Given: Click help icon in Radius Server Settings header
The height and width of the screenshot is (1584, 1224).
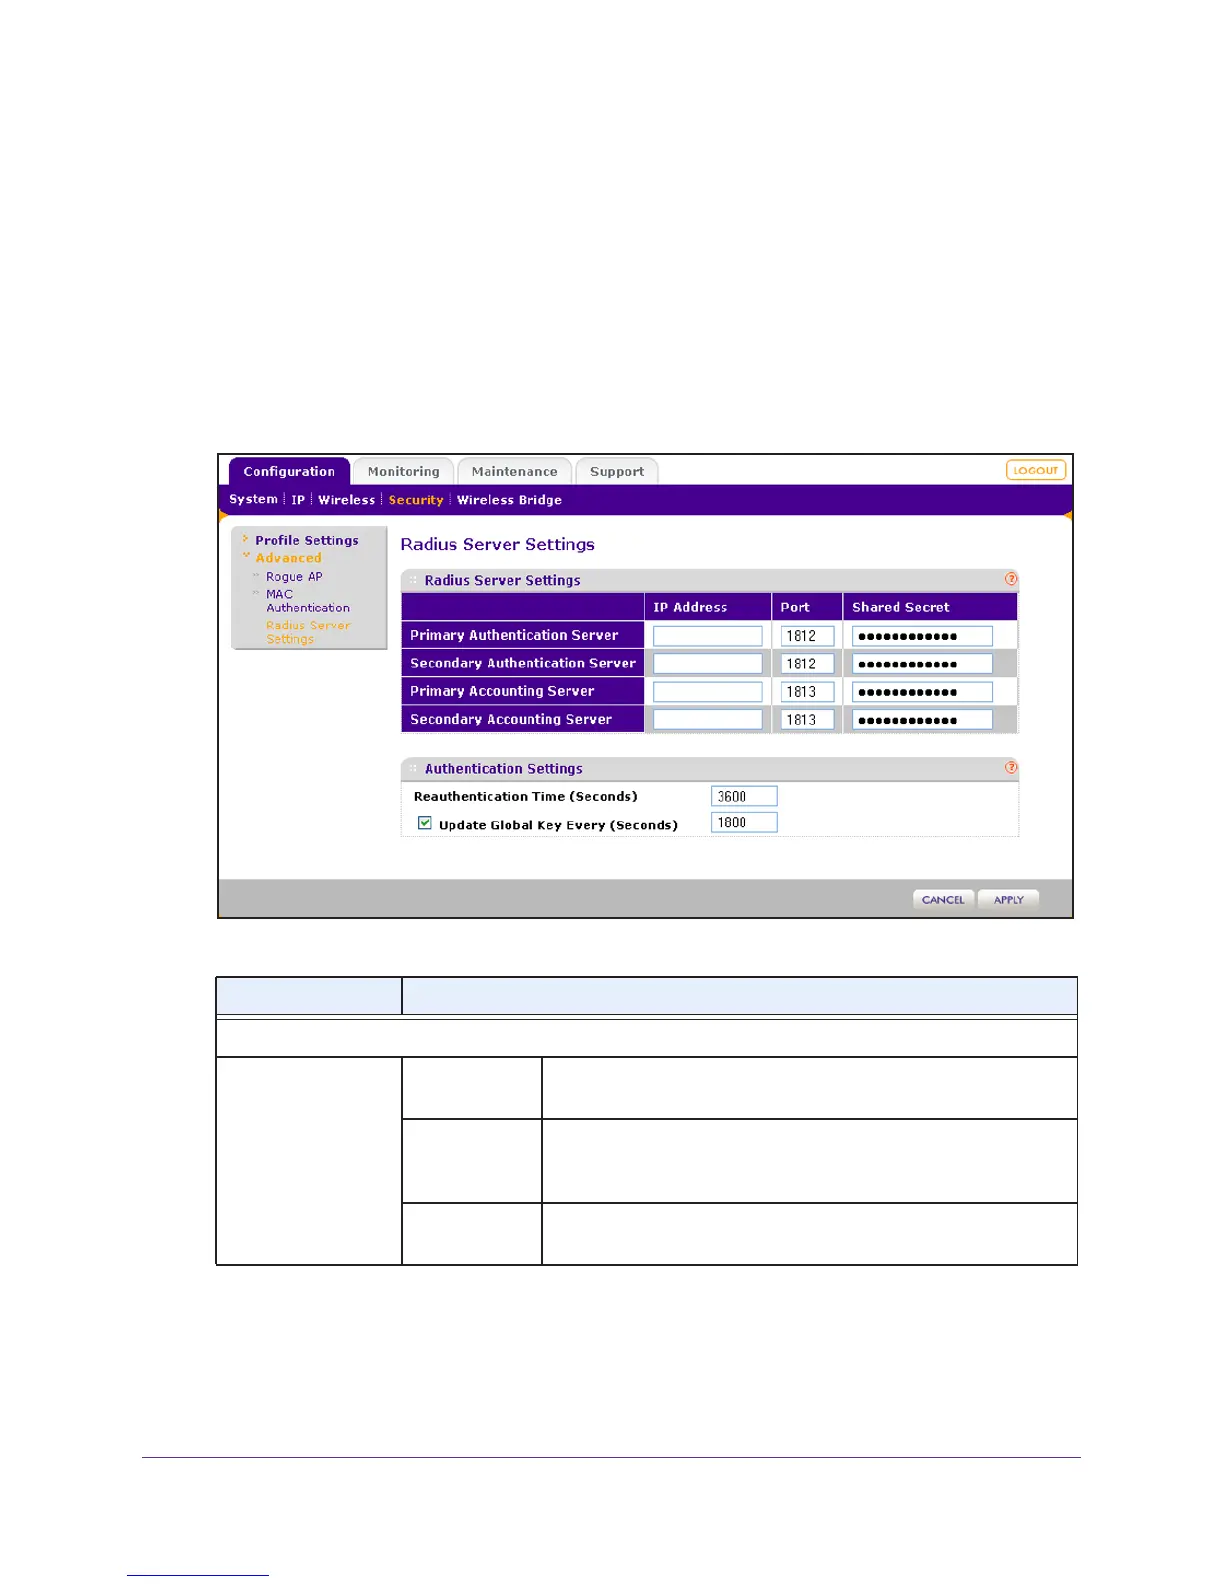Looking at the screenshot, I should (1011, 579).
